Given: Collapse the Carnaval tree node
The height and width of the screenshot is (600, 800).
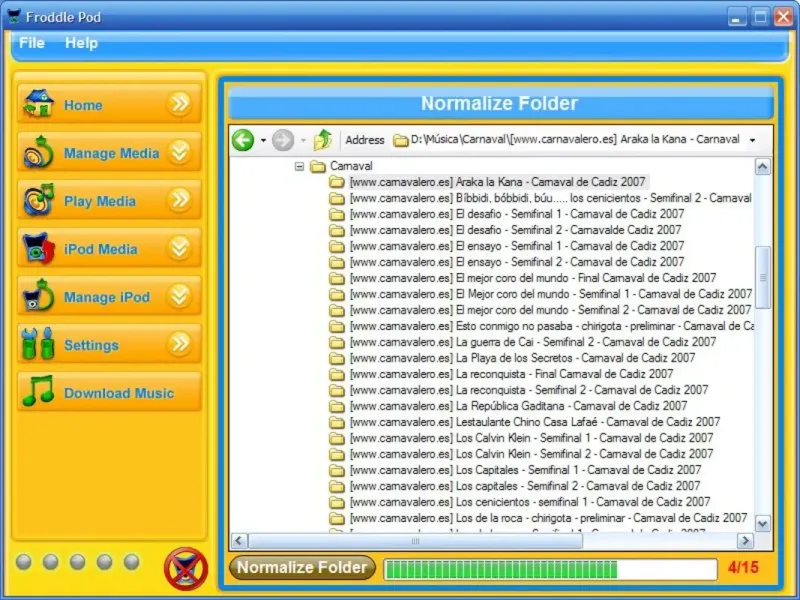Looking at the screenshot, I should pos(299,166).
